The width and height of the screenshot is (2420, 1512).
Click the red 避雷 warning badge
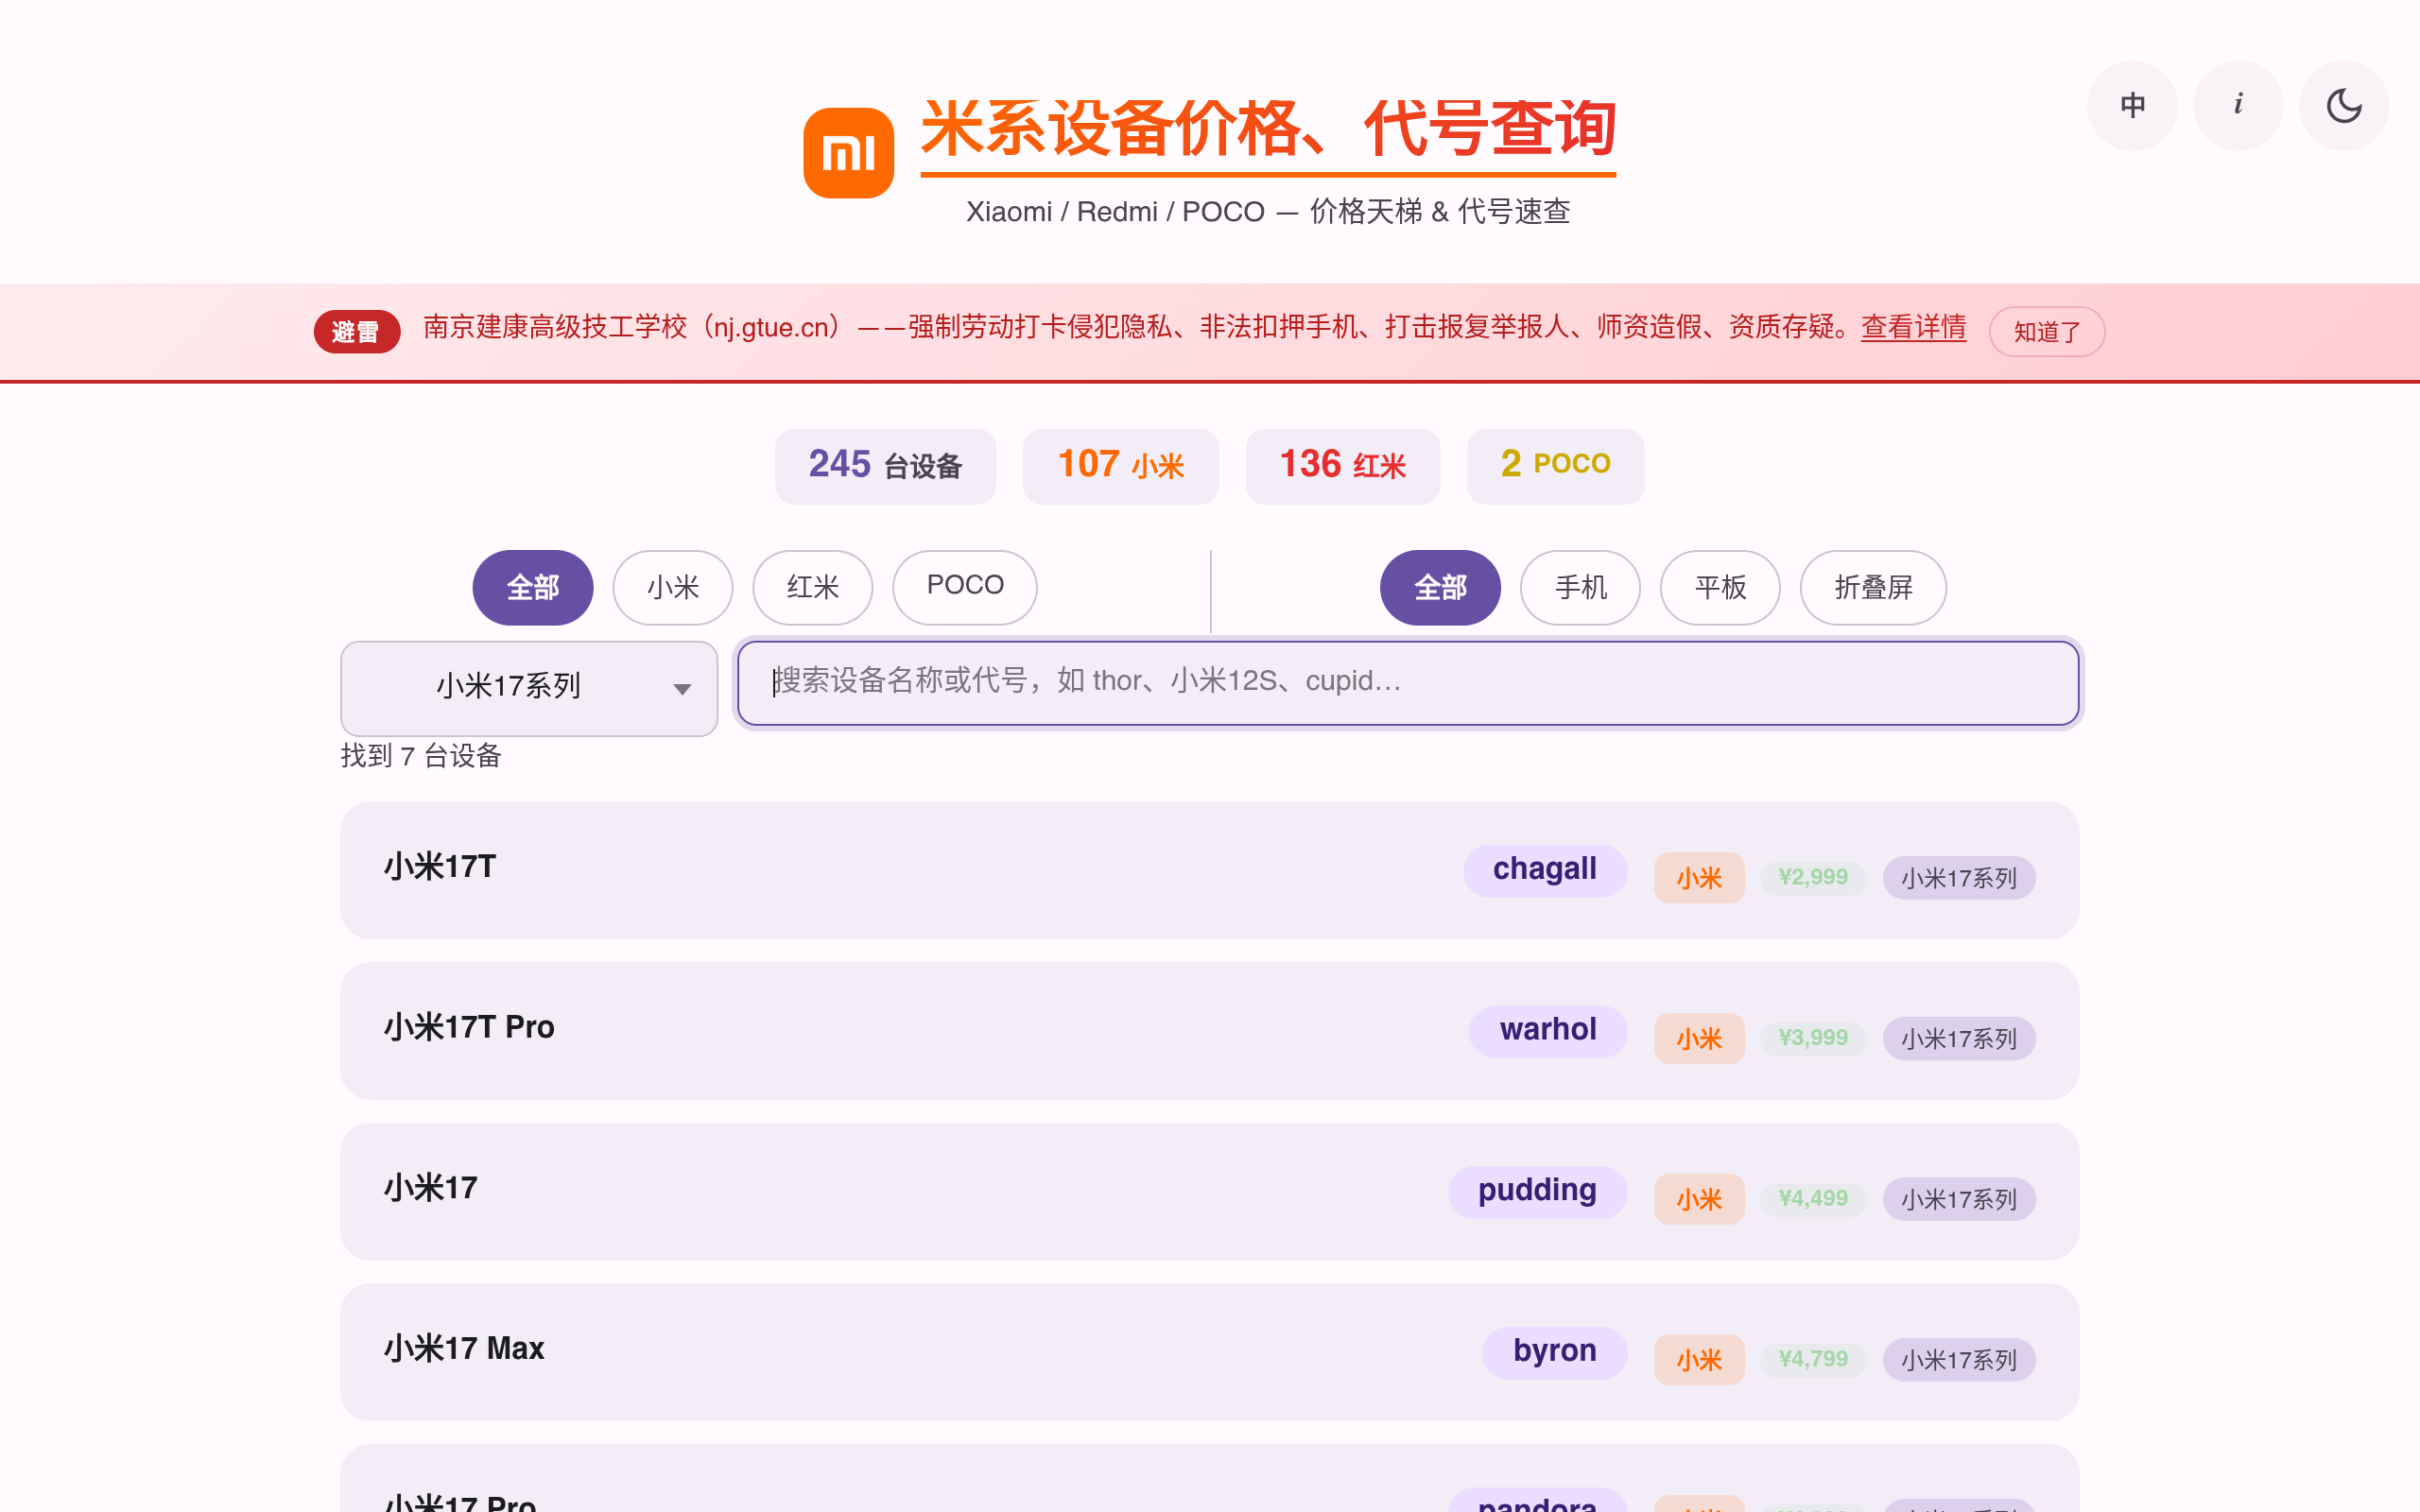[356, 331]
